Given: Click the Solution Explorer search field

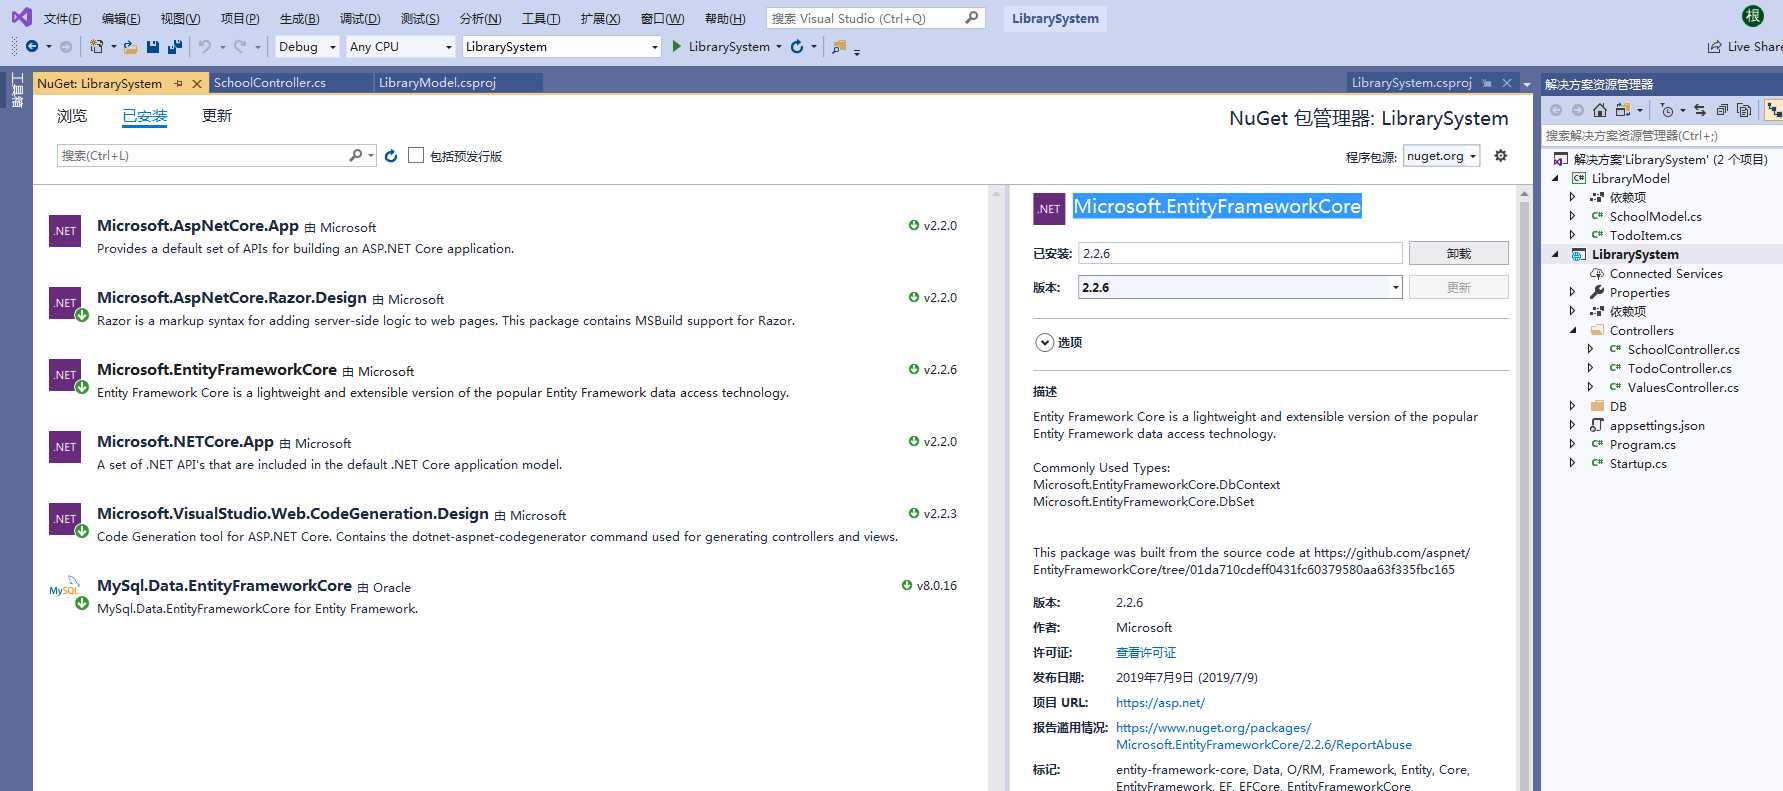Looking at the screenshot, I should (x=1662, y=135).
